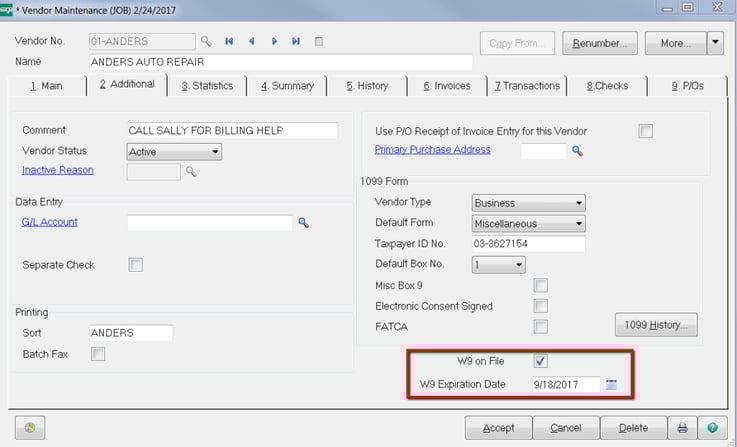
Task: Open the G/L Account lookup icon
Action: pos(304,223)
